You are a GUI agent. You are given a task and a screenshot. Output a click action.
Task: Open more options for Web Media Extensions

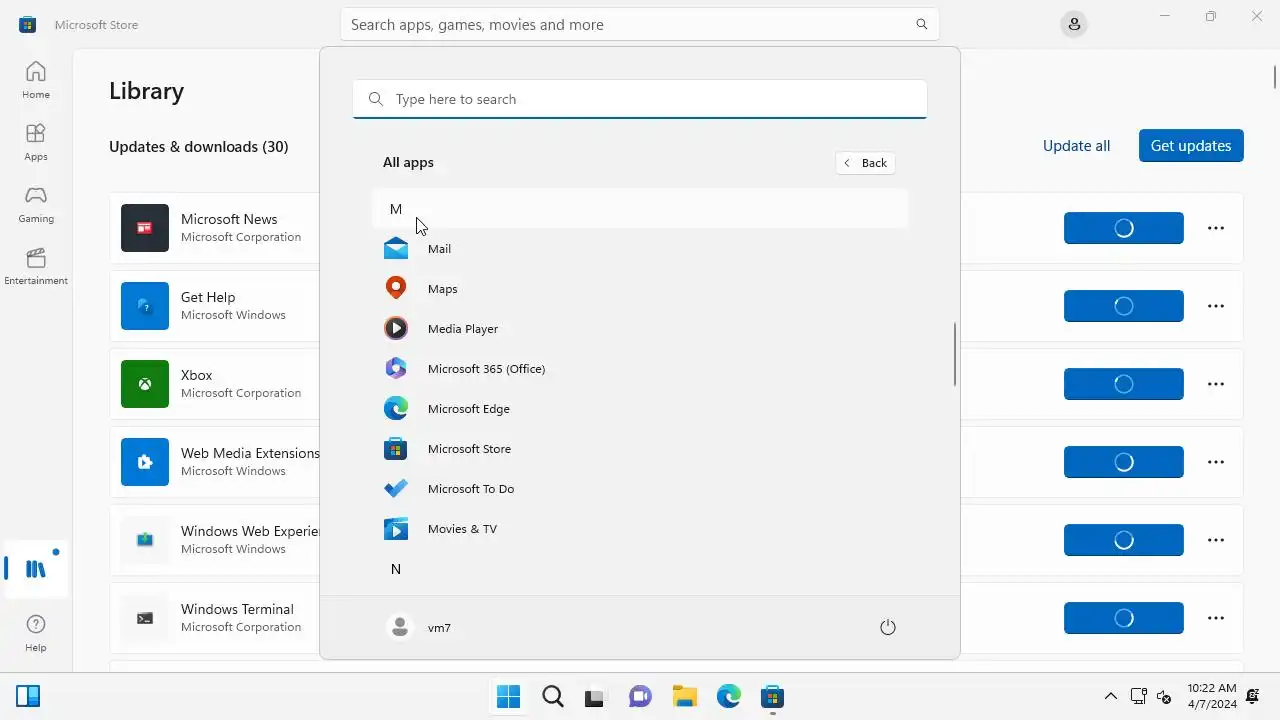(x=1216, y=462)
